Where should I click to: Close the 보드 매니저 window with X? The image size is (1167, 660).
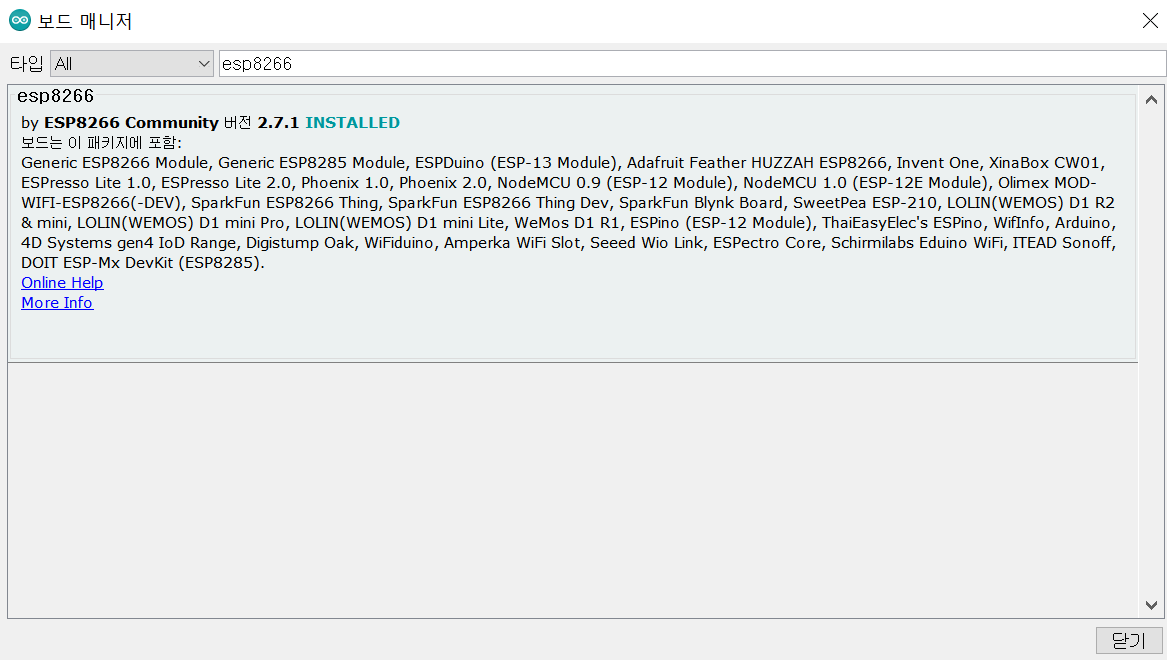pos(1150,21)
